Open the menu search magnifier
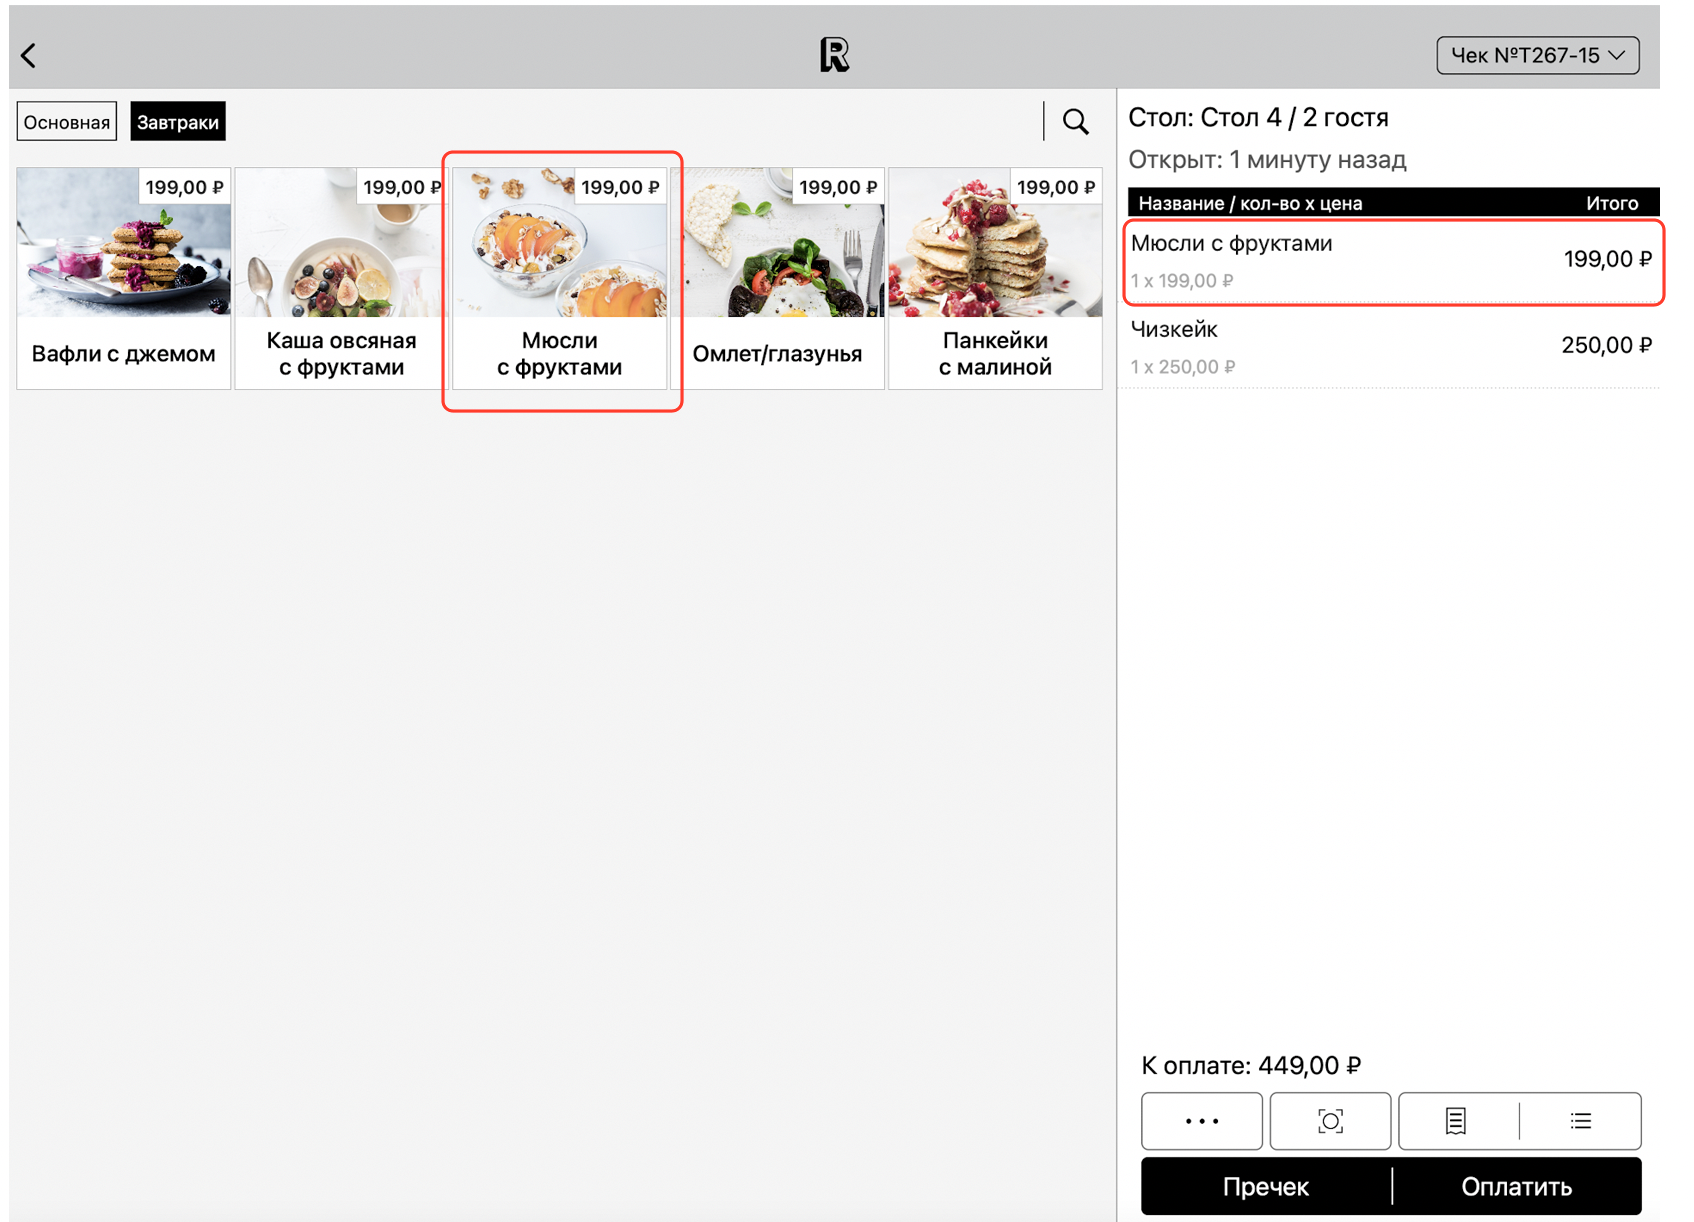Viewport: 1694px width, 1222px height. point(1075,122)
